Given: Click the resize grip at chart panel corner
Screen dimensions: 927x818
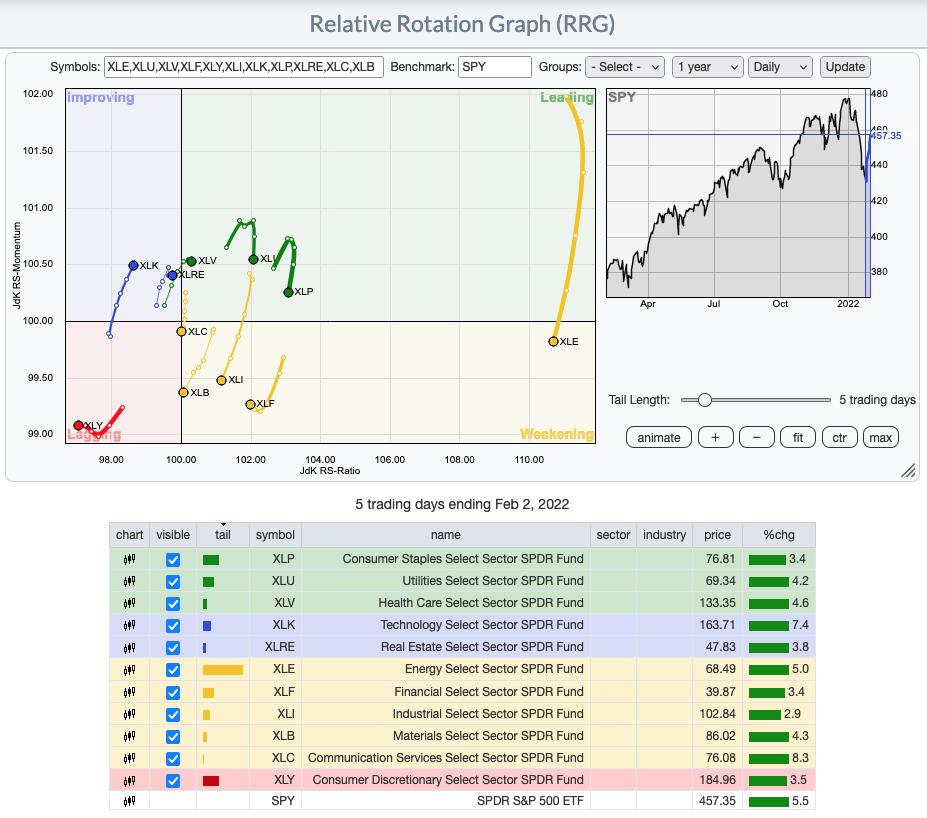Looking at the screenshot, I should (x=908, y=470).
